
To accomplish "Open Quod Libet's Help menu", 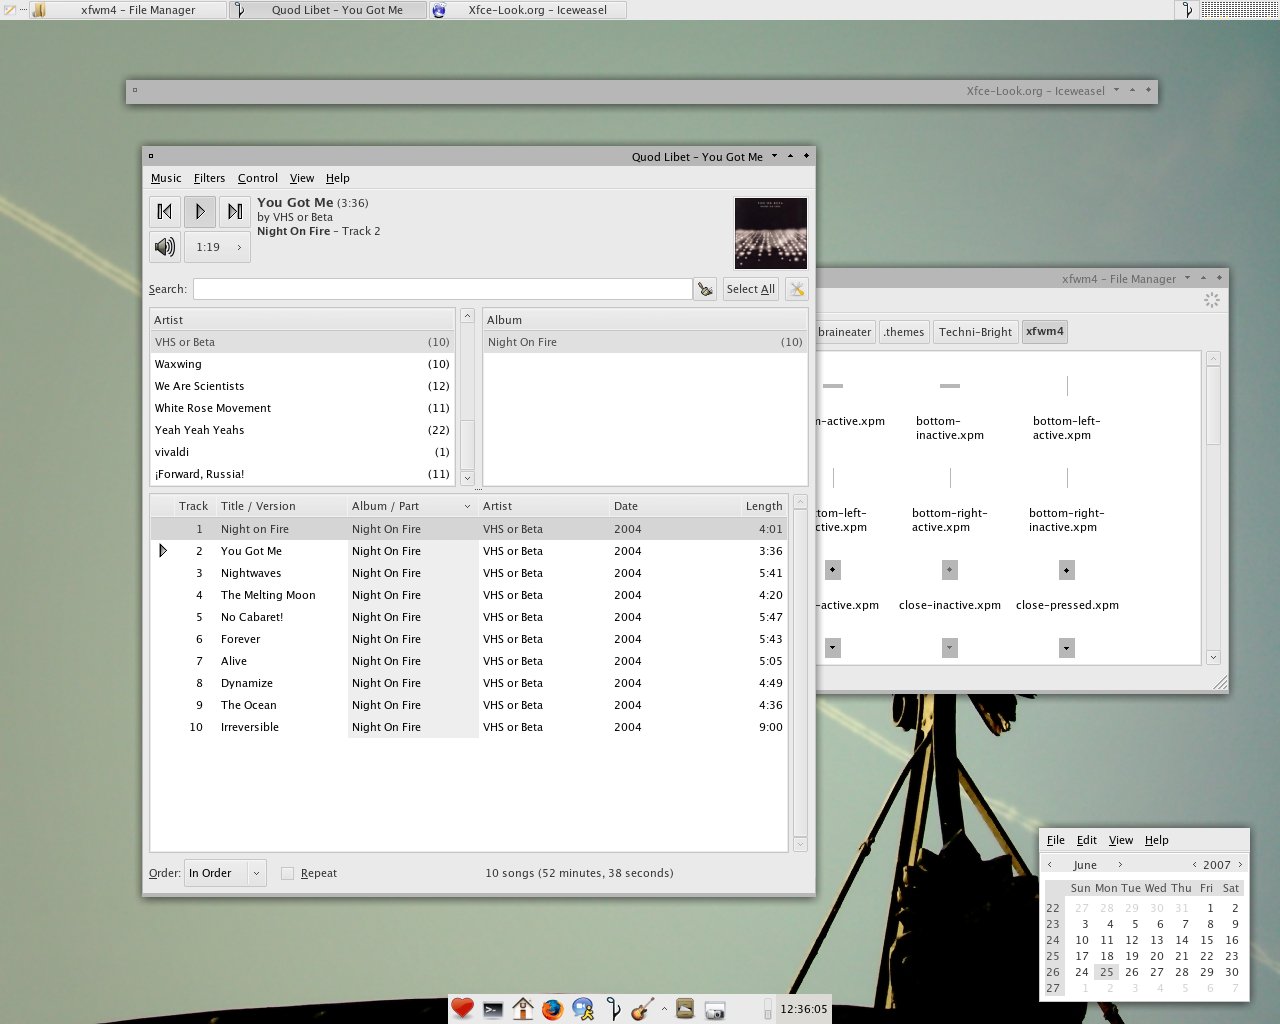I will 338,178.
